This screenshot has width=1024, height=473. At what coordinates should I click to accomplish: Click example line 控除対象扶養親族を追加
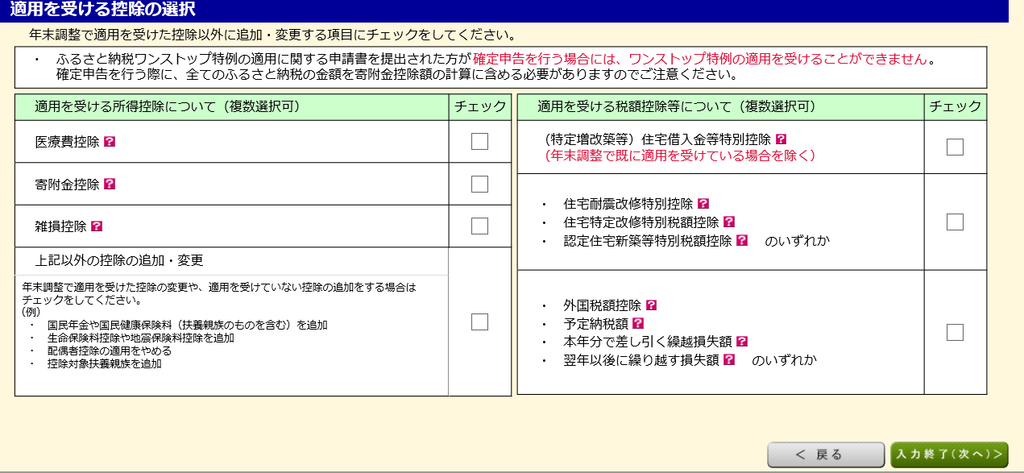pos(104,364)
